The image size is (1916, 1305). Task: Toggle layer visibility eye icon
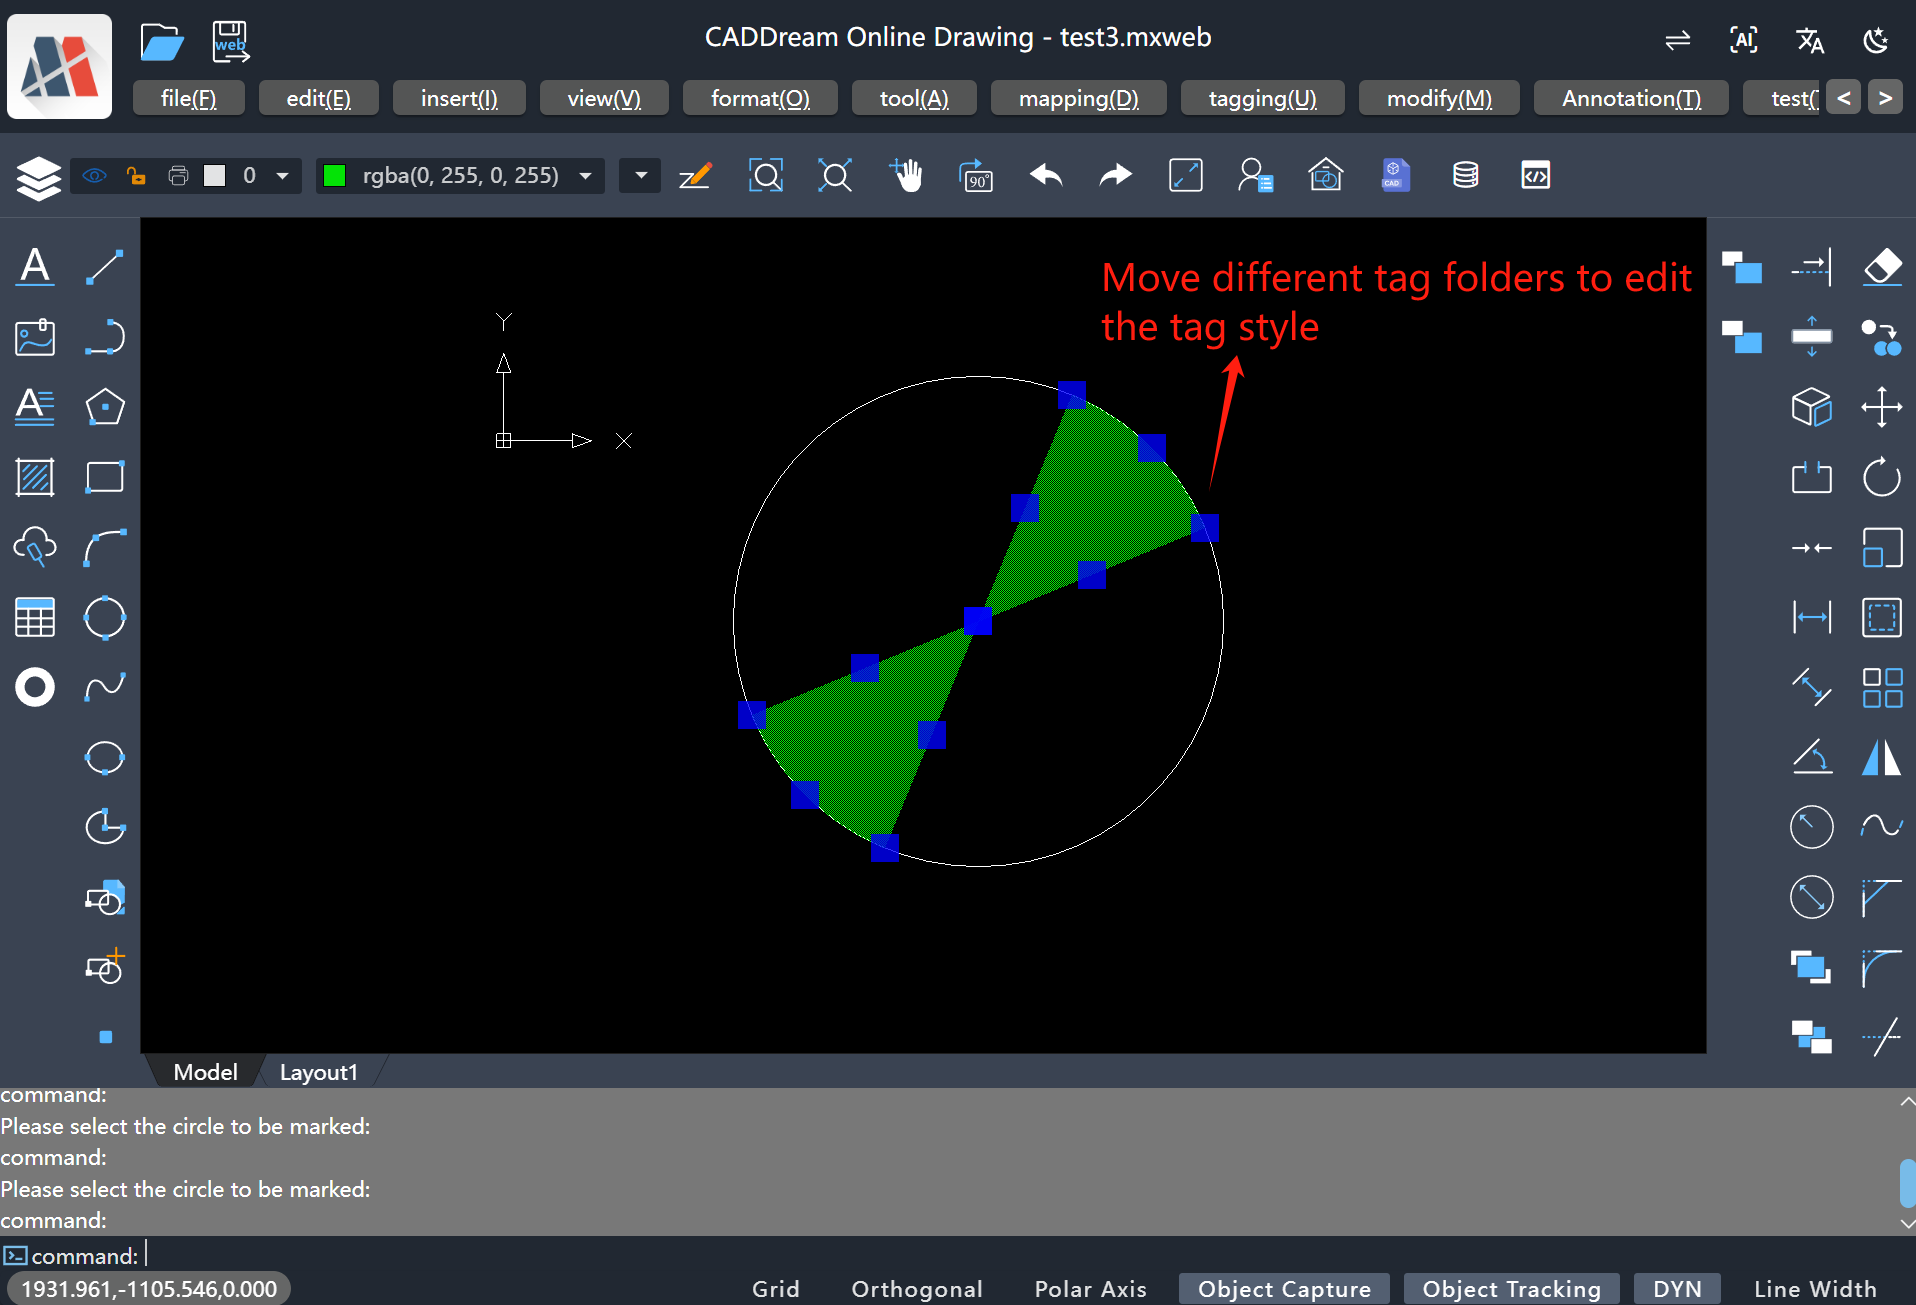(x=95, y=176)
